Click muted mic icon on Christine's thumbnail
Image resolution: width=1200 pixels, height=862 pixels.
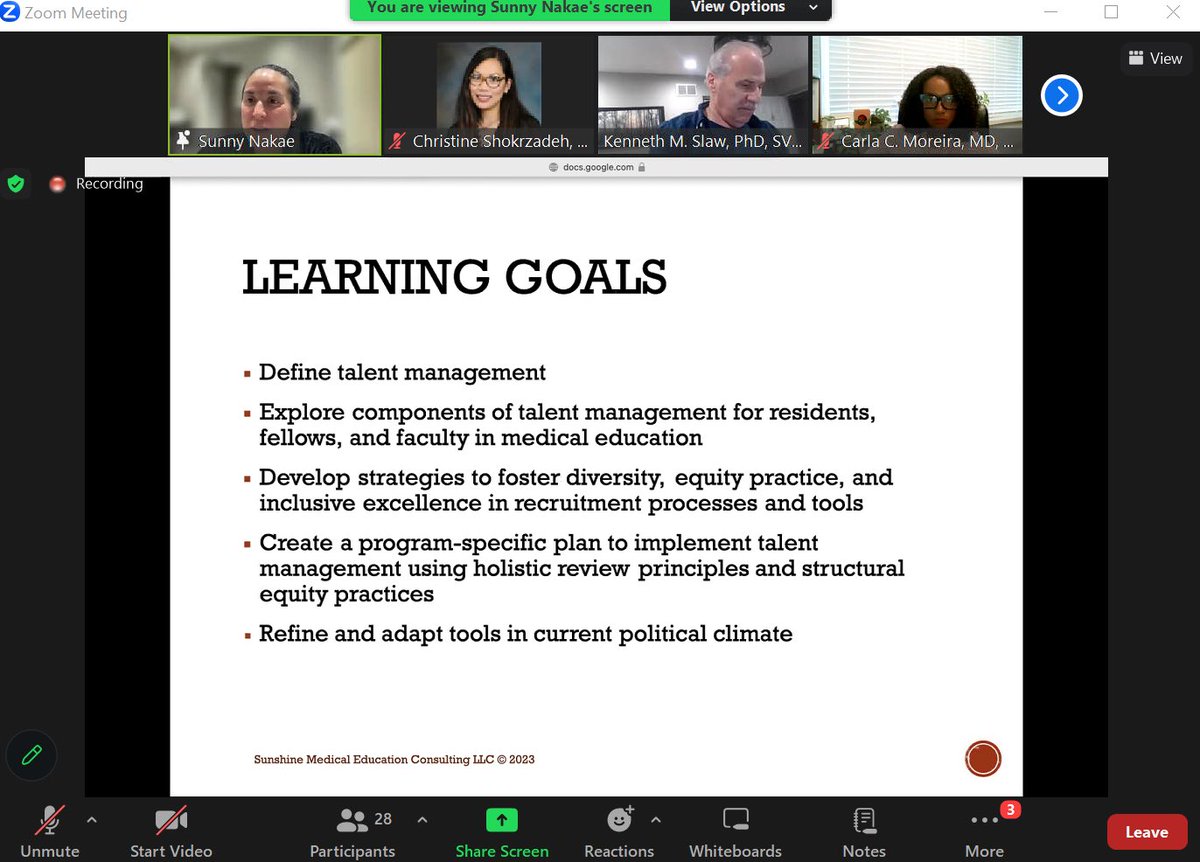398,142
